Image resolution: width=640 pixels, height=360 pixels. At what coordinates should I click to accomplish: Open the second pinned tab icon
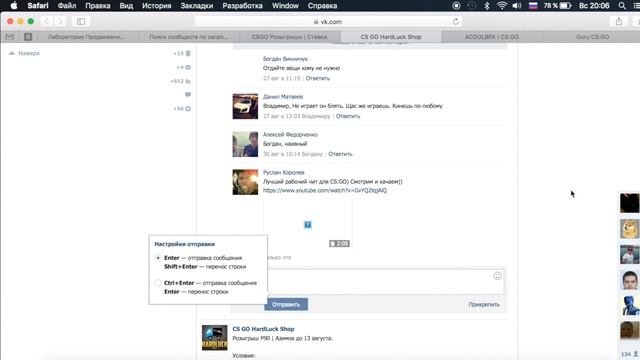click(28, 37)
